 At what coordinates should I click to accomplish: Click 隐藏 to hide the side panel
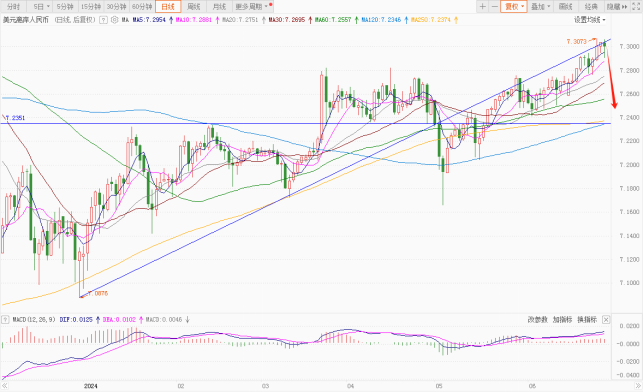[x=617, y=7]
